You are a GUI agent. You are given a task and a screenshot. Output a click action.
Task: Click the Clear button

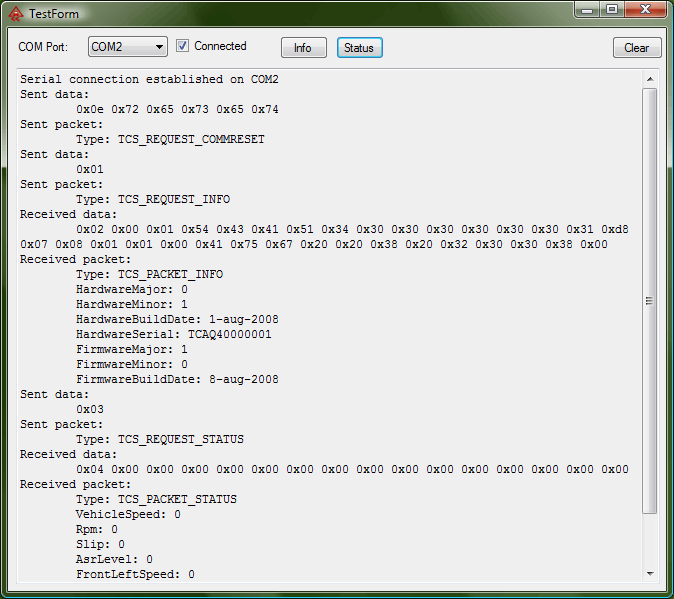(637, 47)
